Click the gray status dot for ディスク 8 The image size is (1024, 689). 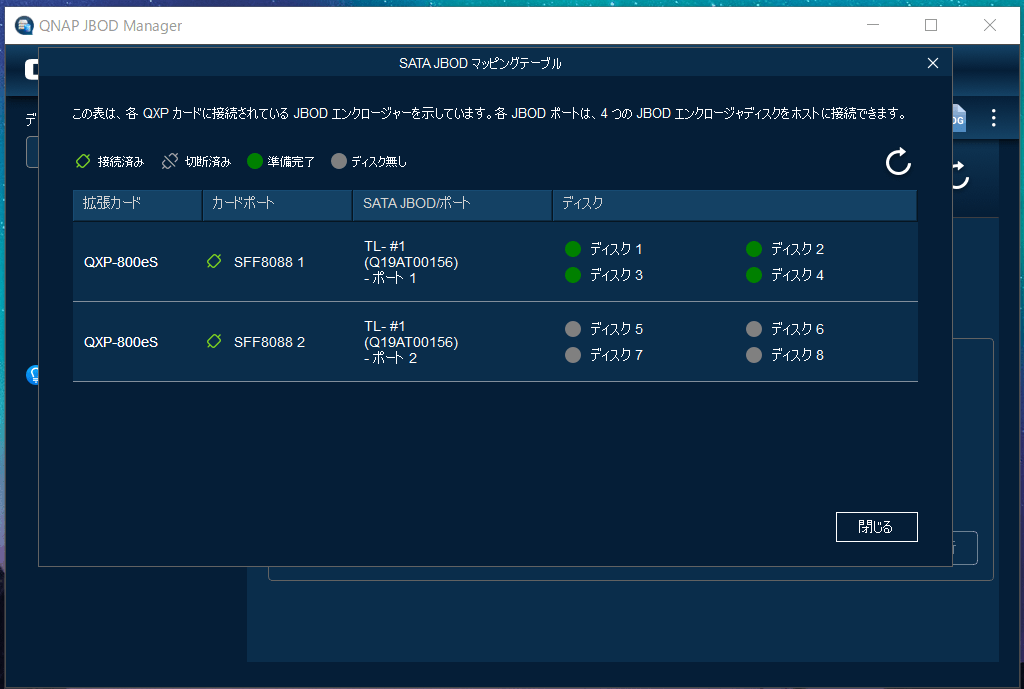(x=754, y=355)
